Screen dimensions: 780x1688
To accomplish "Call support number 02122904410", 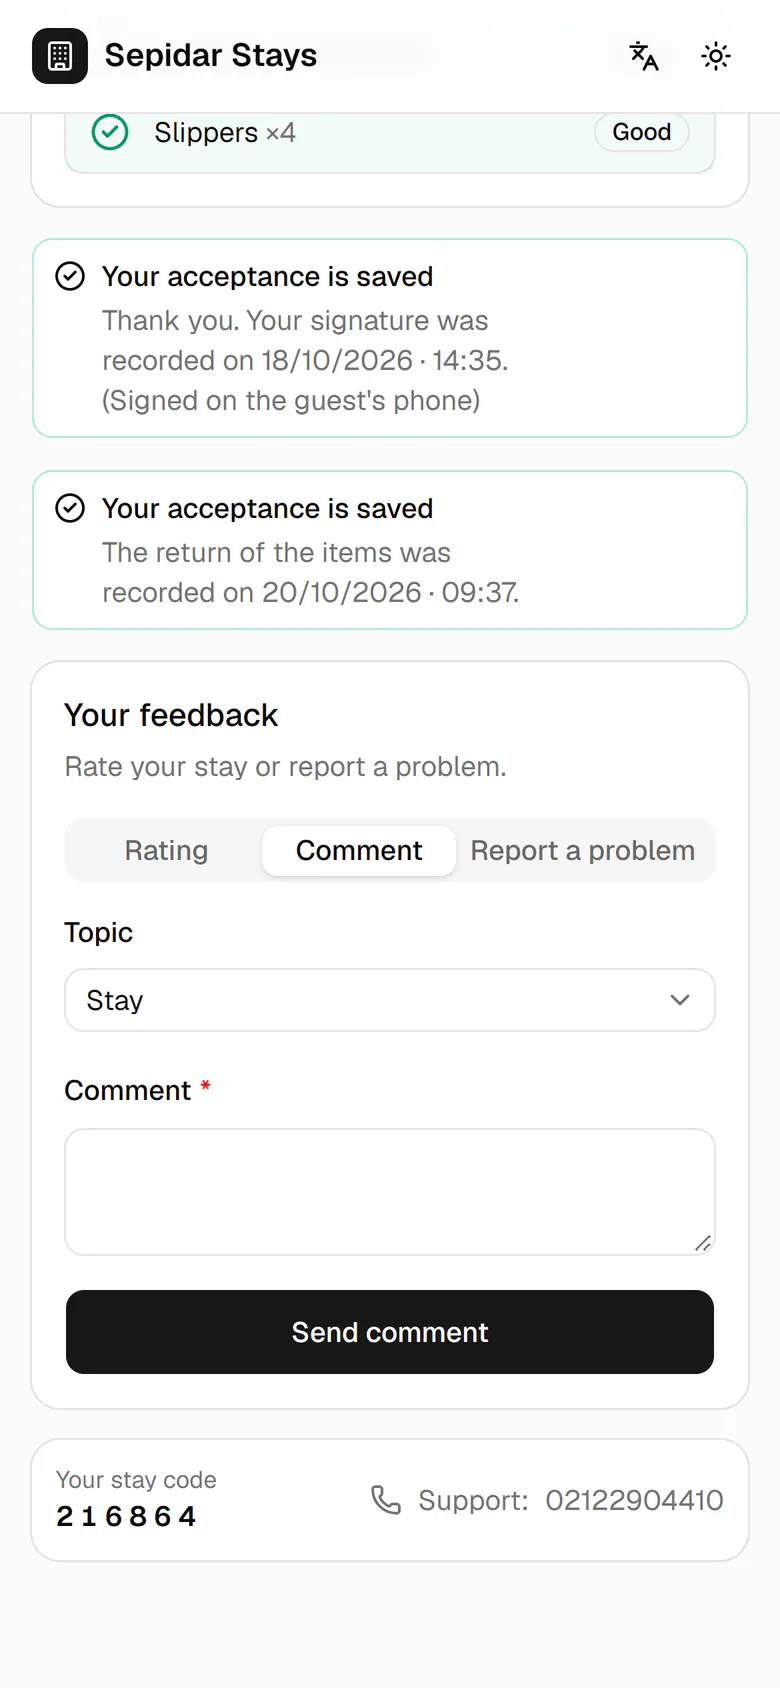I will click(x=634, y=1500).
